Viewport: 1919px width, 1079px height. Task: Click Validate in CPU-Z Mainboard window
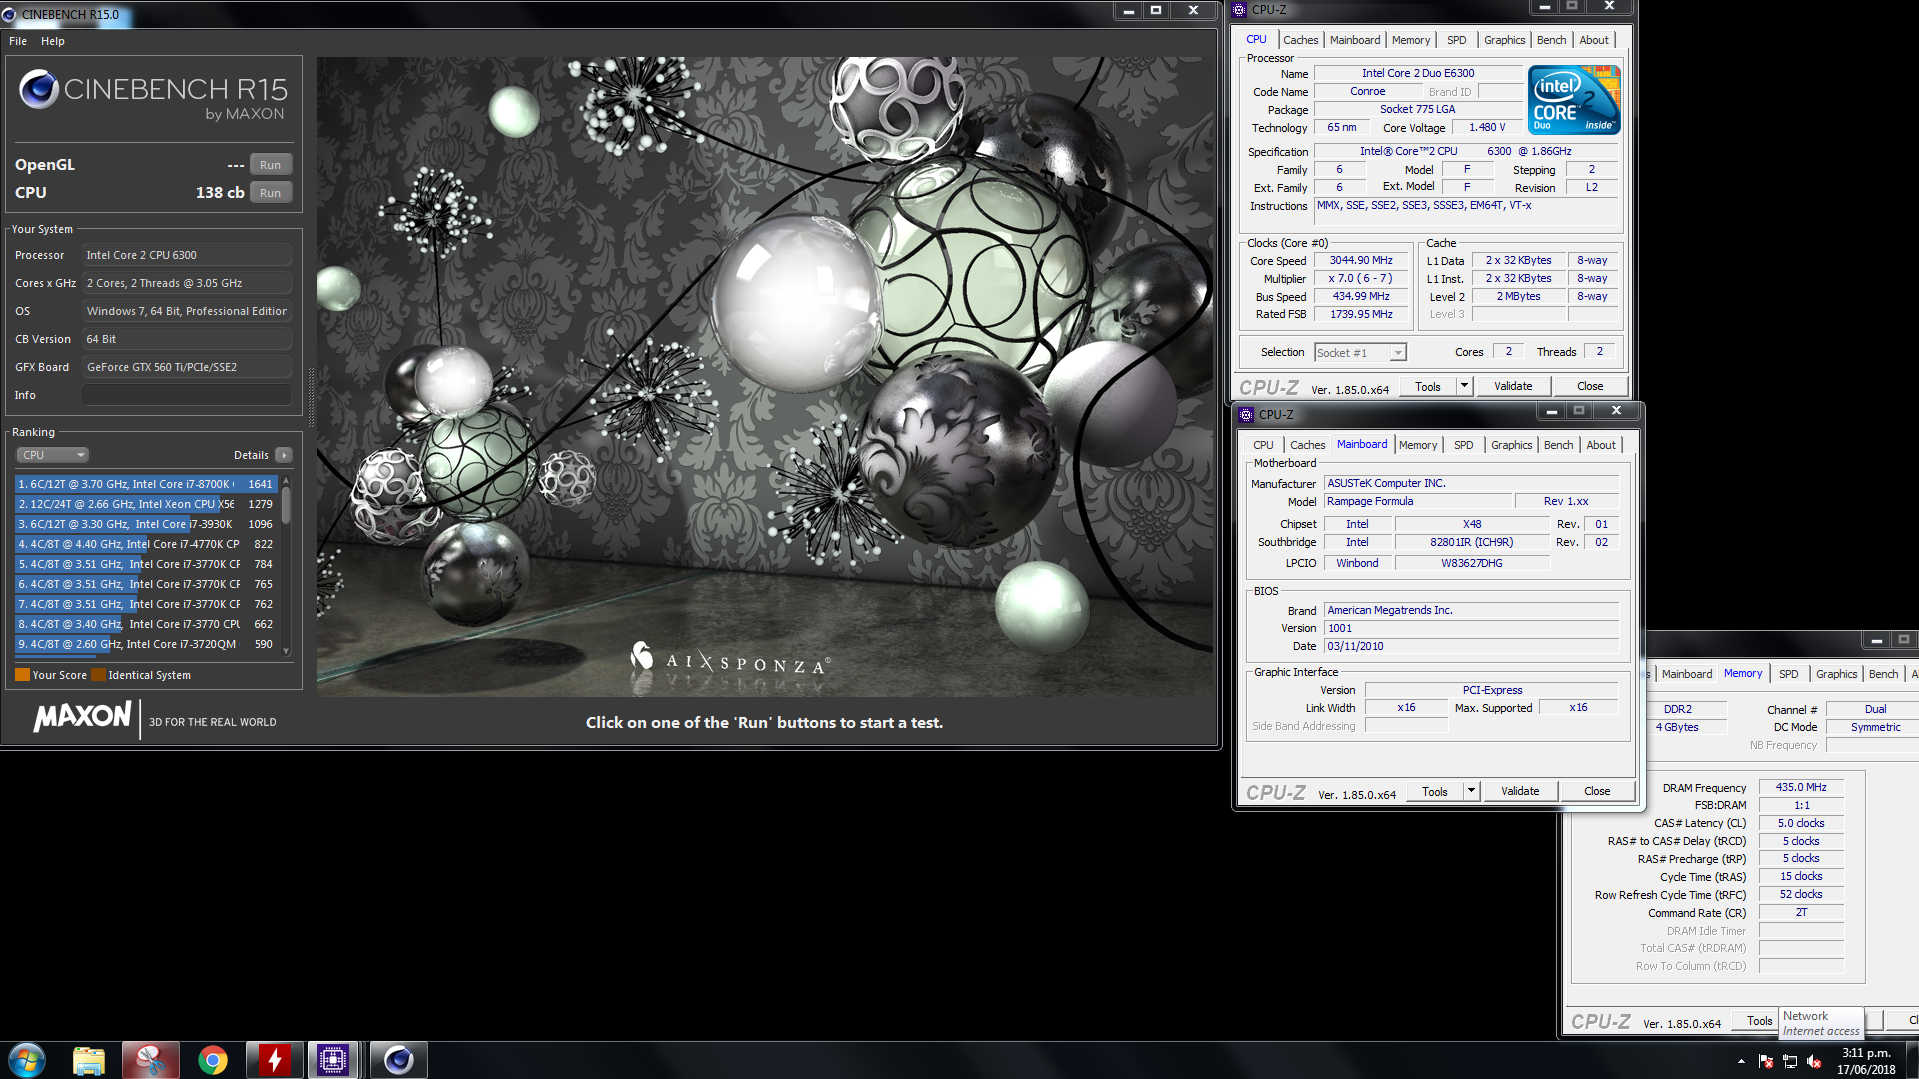[x=1520, y=791]
